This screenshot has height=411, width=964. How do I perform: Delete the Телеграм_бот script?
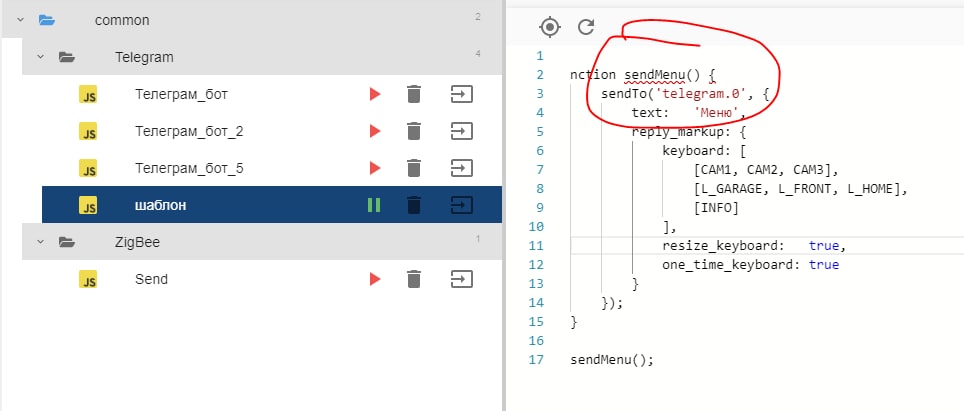coord(414,95)
